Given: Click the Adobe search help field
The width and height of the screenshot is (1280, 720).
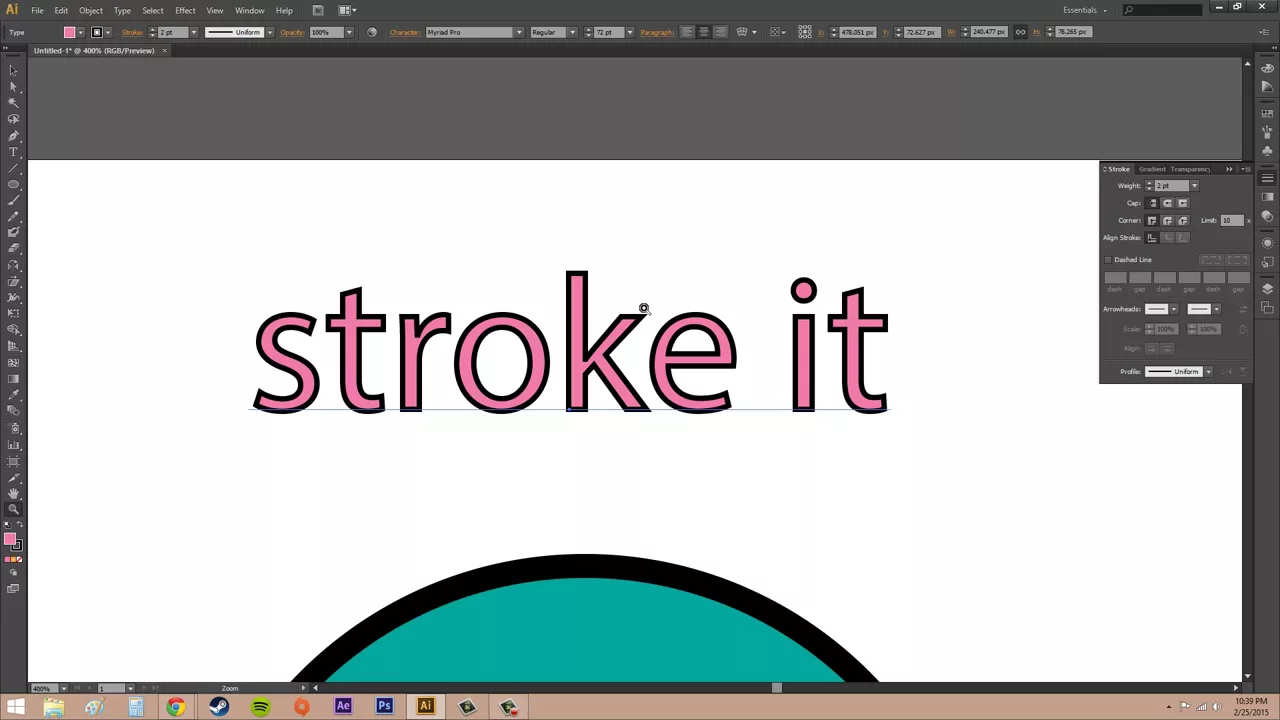Looking at the screenshot, I should tap(1165, 10).
